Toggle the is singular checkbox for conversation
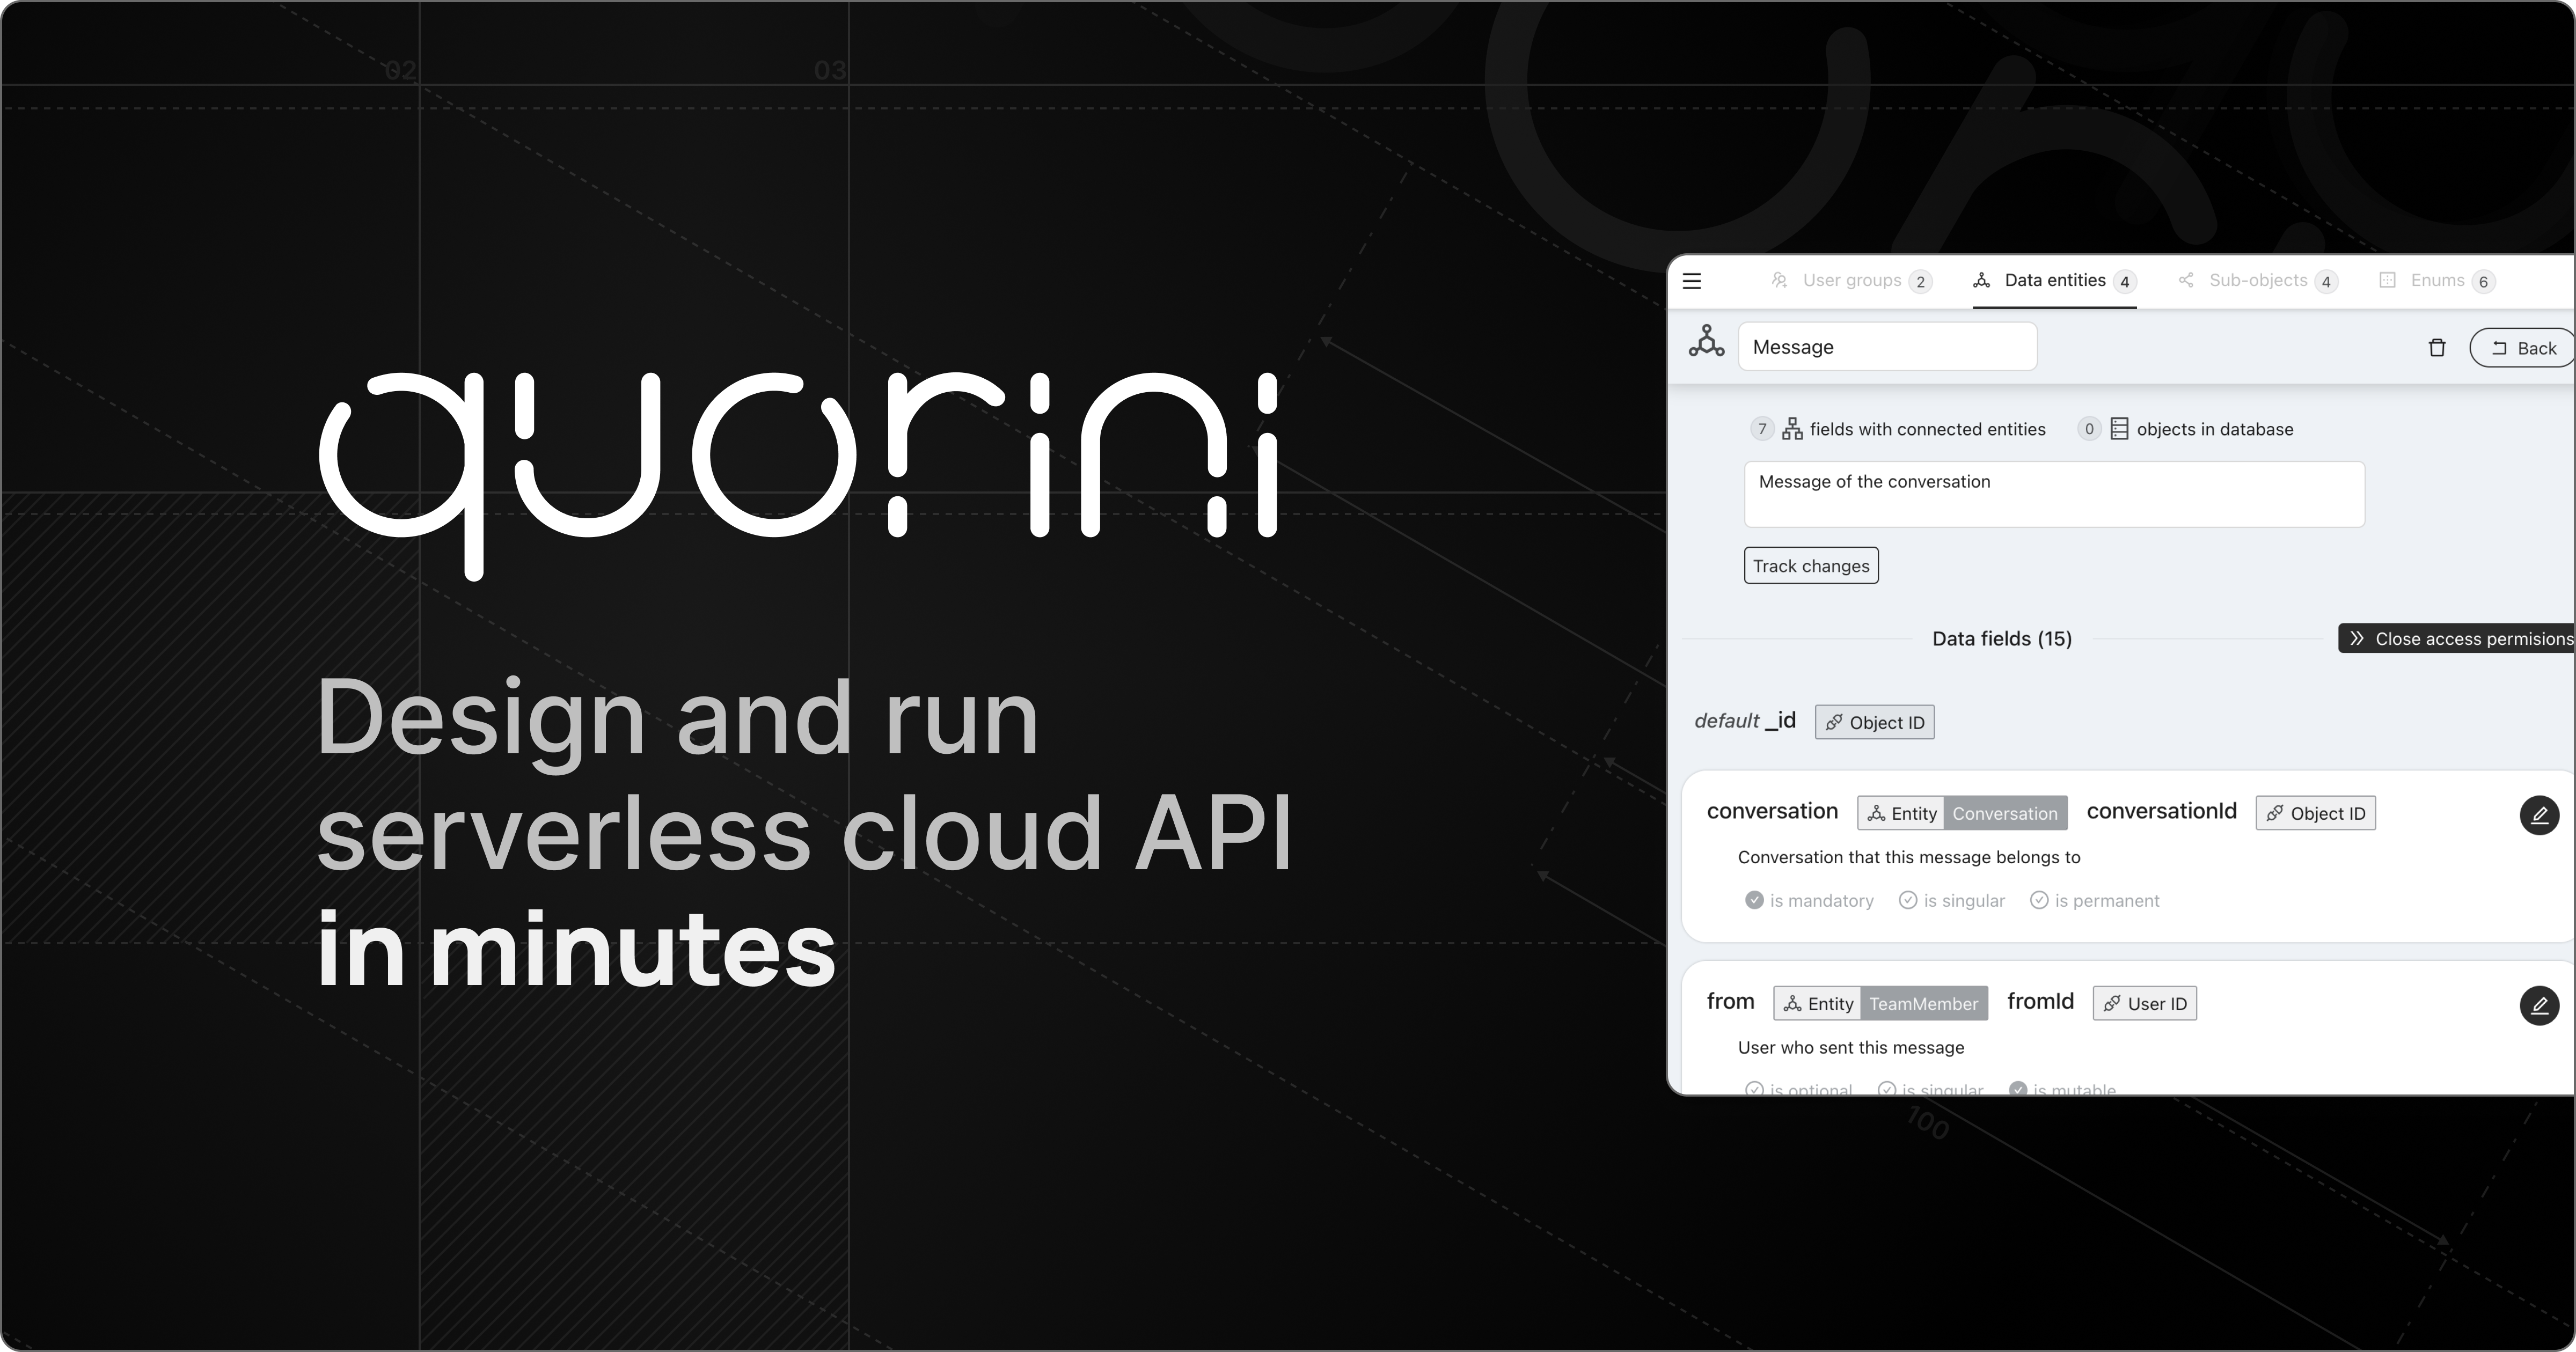 click(x=1908, y=900)
